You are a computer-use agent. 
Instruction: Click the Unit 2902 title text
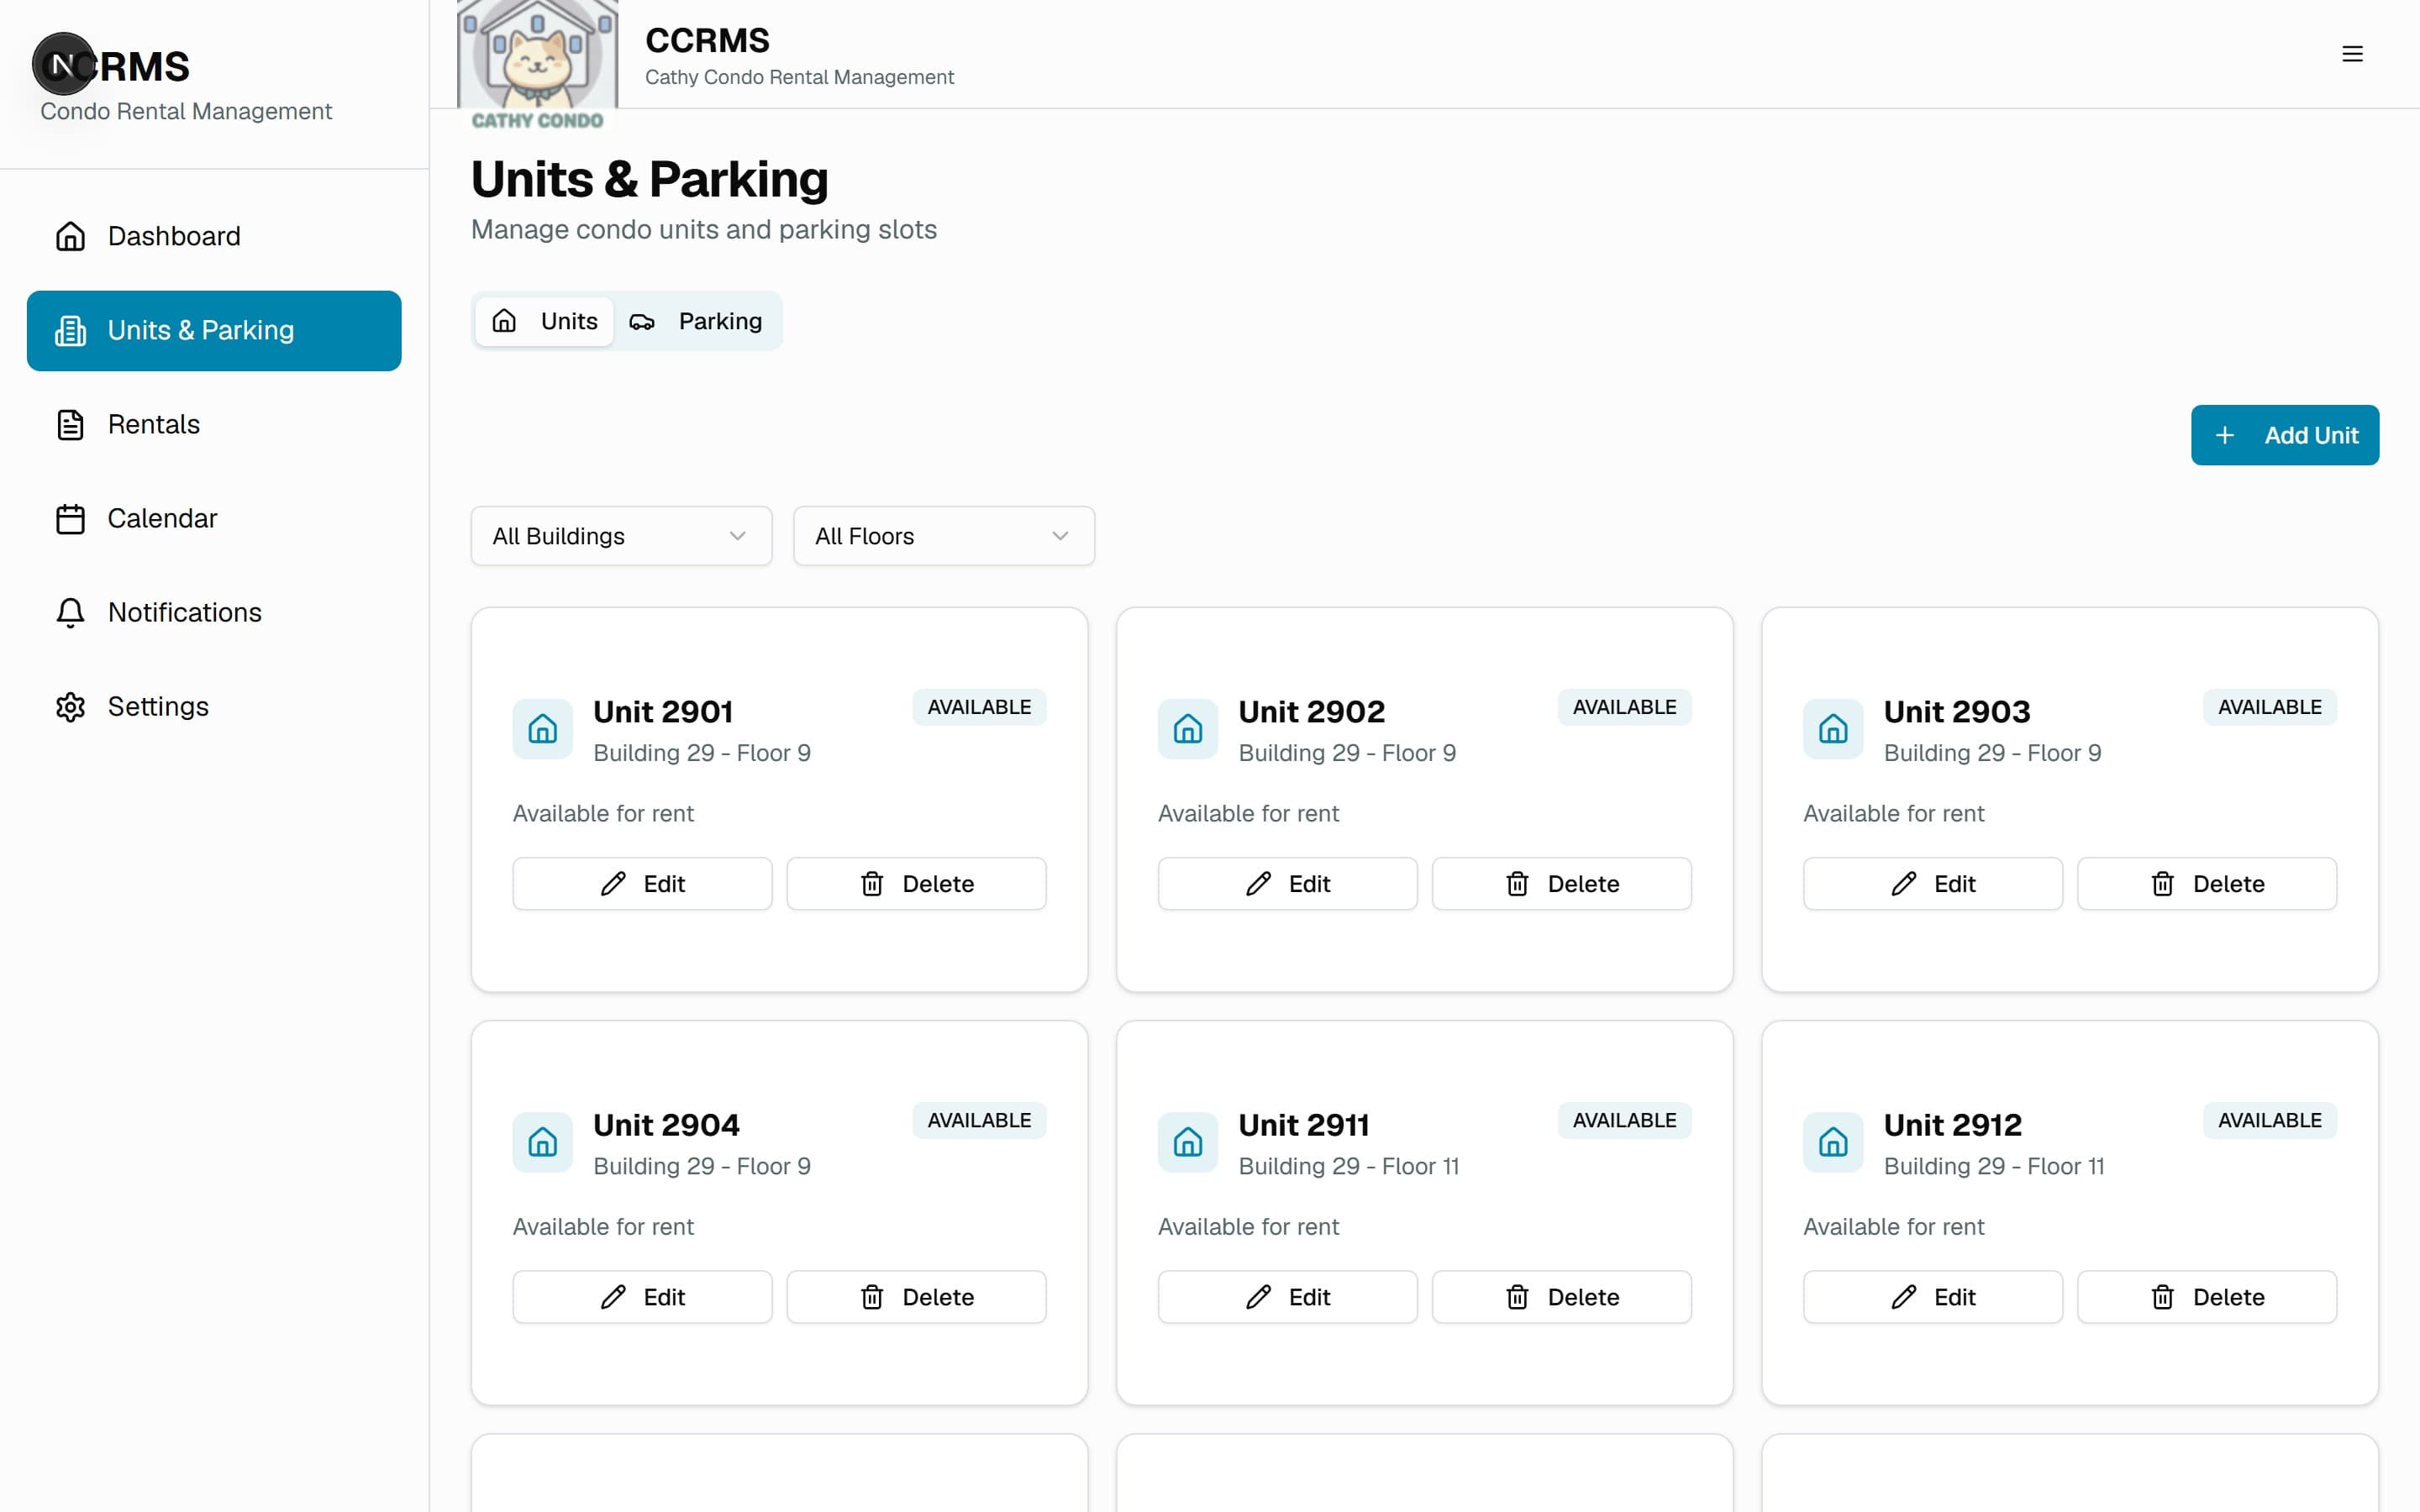[1312, 712]
